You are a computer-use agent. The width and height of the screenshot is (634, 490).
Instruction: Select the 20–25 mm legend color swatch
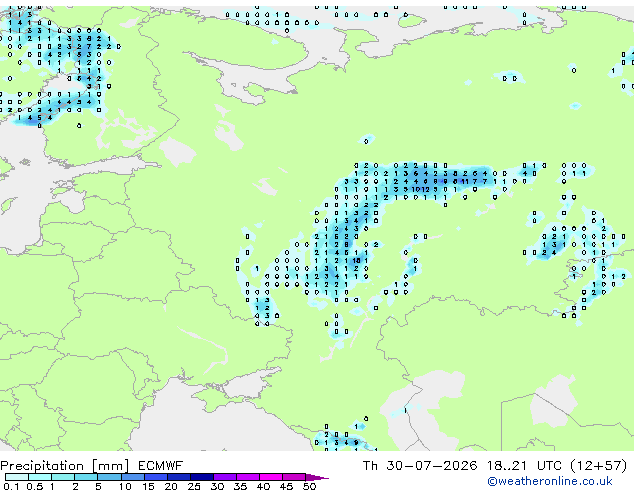tap(178, 477)
